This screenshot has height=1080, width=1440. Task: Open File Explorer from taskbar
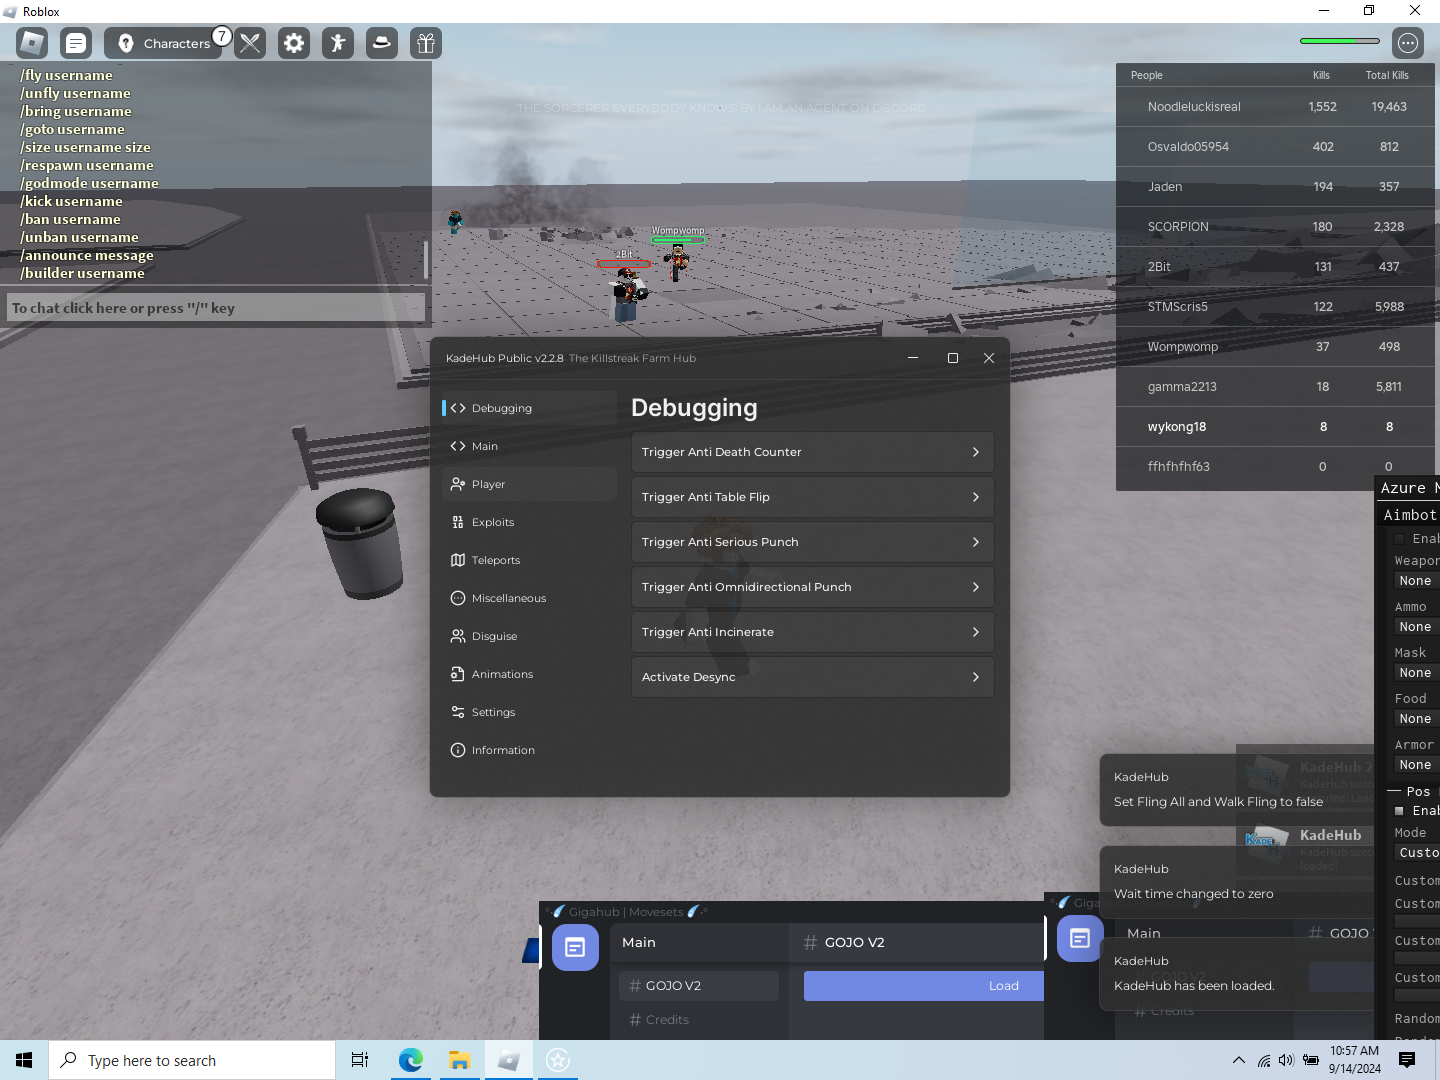click(459, 1060)
